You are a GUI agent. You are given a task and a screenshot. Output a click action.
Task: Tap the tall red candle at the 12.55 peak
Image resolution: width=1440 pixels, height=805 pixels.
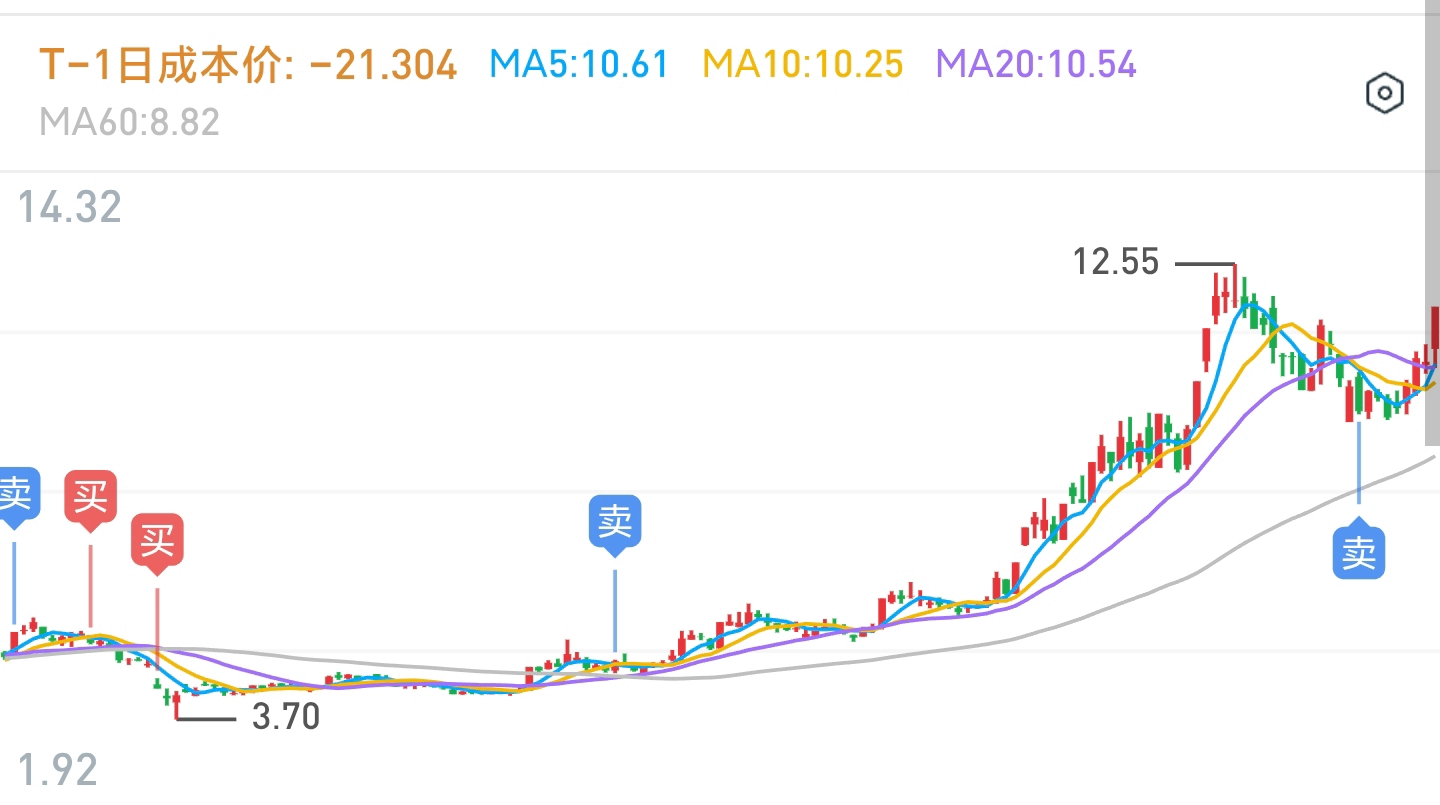click(x=1234, y=285)
